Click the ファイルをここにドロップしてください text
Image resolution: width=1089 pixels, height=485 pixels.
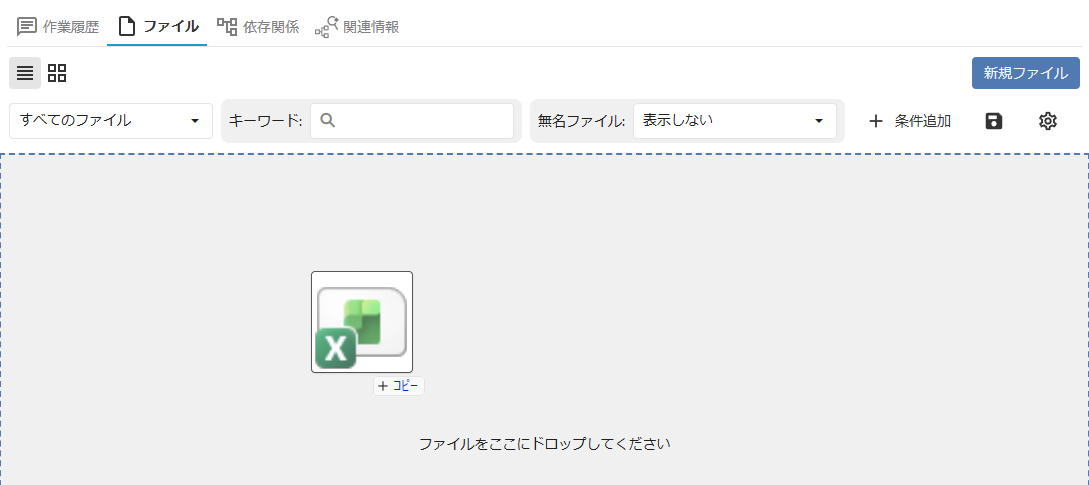click(x=544, y=443)
